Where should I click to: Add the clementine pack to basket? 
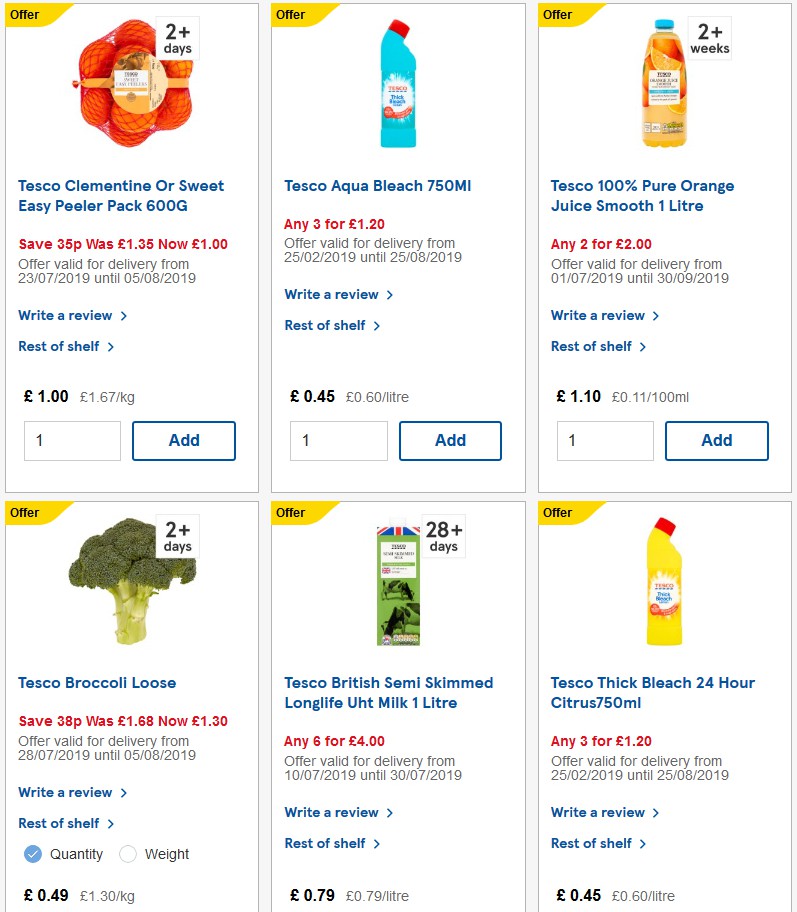184,440
